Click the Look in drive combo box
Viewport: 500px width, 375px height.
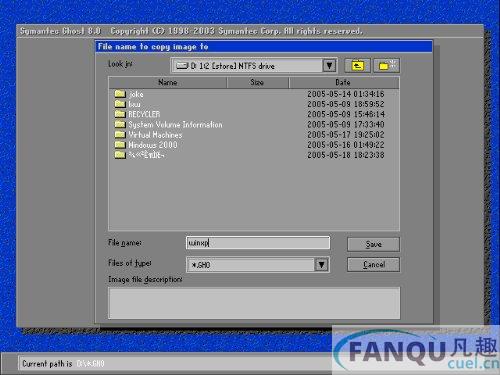[x=254, y=65]
